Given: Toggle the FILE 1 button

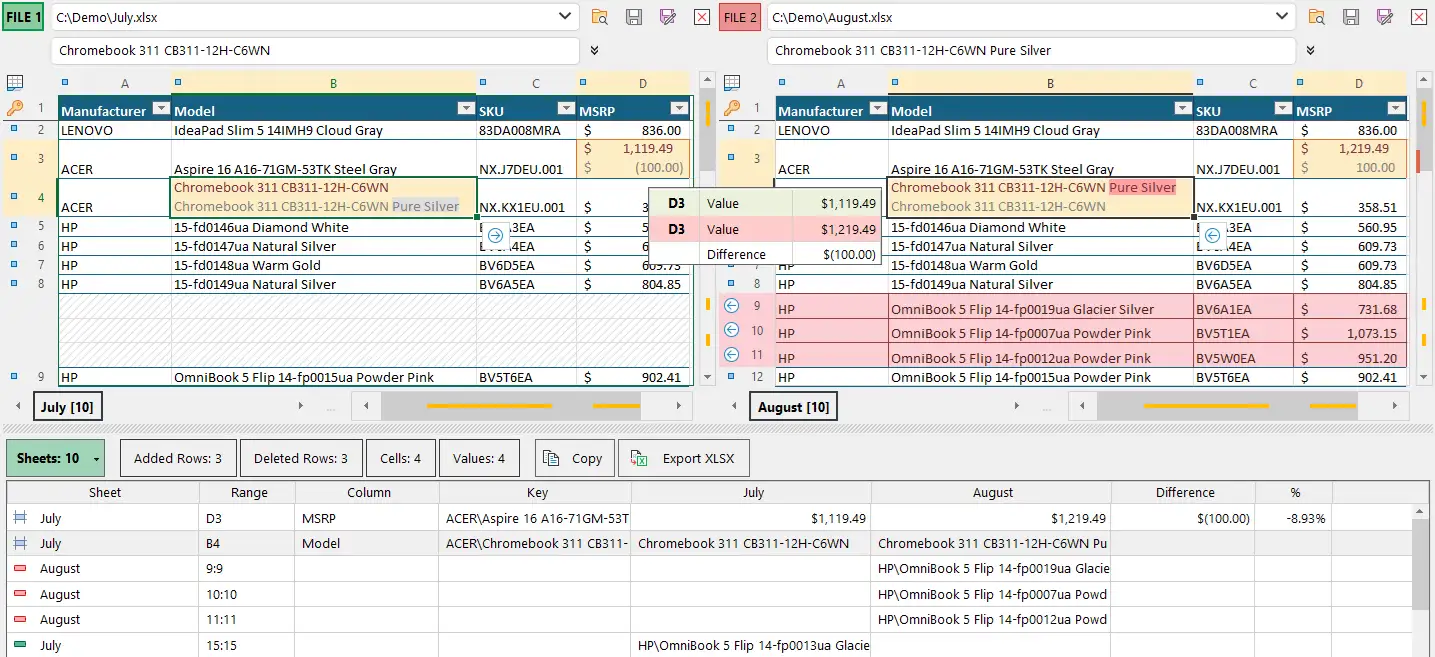Looking at the screenshot, I should pos(23,17).
